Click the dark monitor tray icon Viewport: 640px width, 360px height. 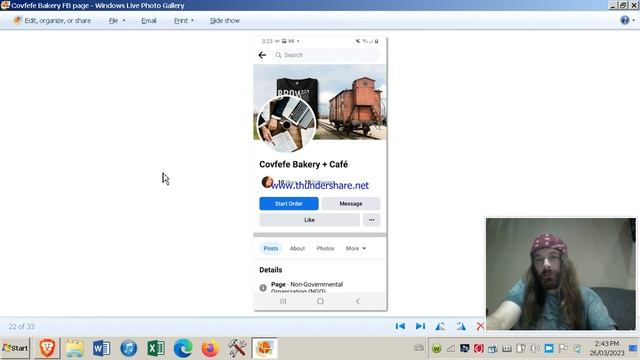pyautogui.click(x=464, y=348)
